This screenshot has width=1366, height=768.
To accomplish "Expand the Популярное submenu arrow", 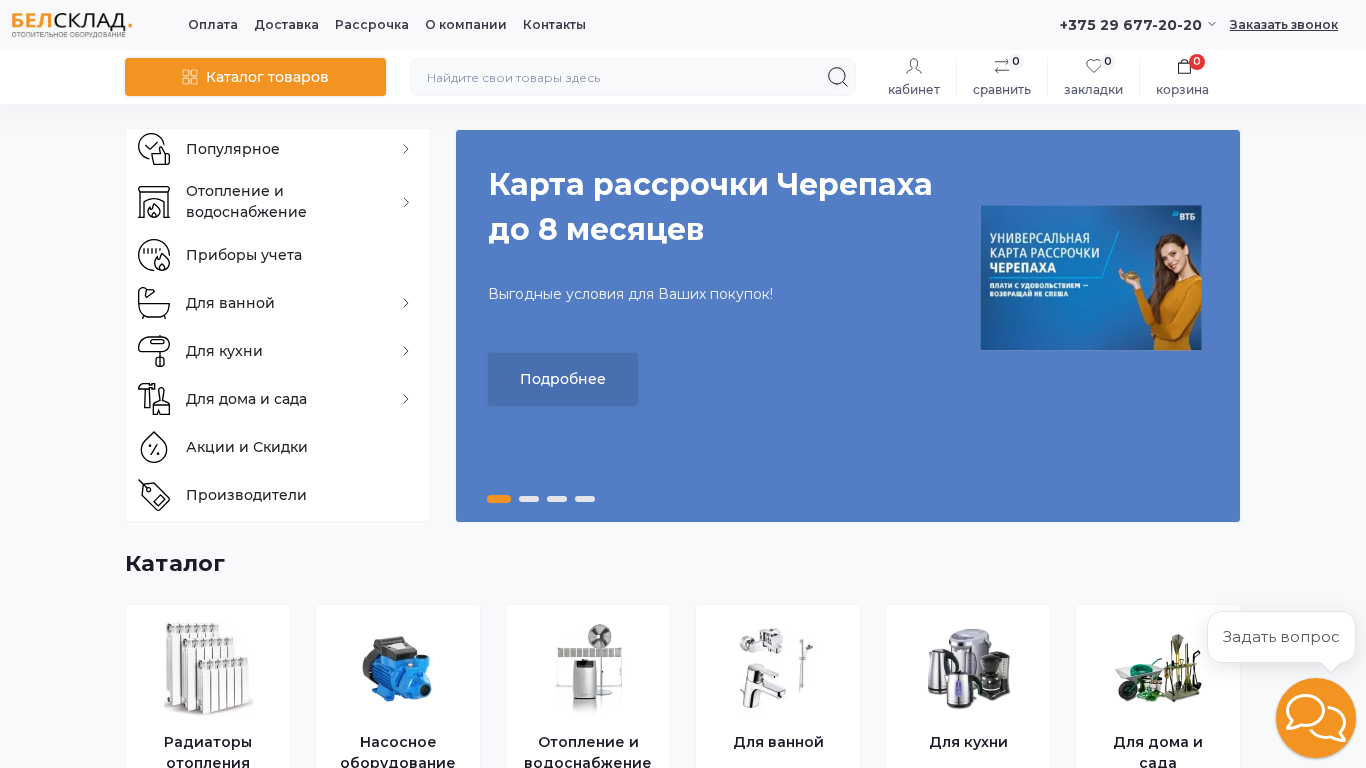I will pos(406,149).
